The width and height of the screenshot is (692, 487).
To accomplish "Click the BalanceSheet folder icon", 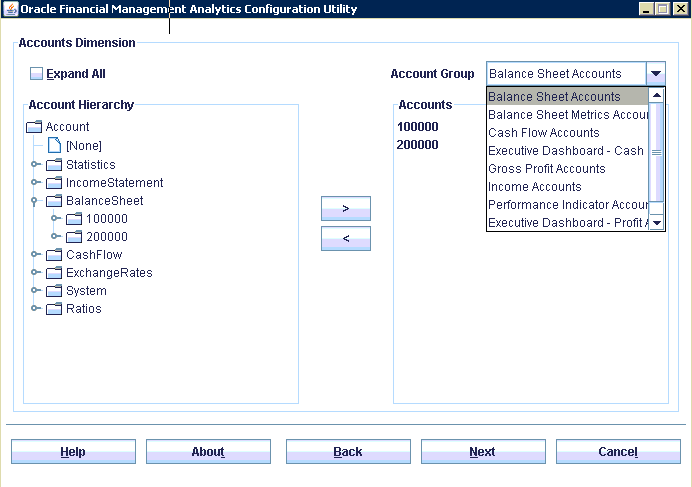I will pos(54,201).
